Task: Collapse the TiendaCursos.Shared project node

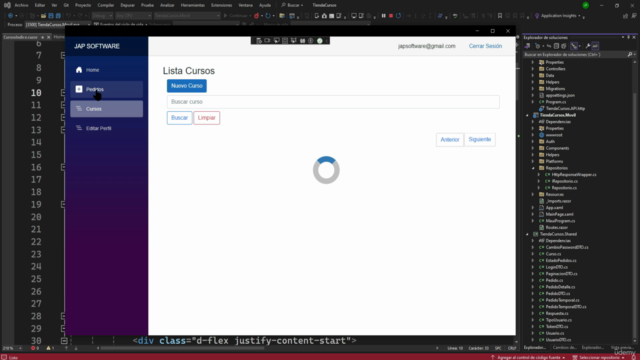Action: coord(527,234)
